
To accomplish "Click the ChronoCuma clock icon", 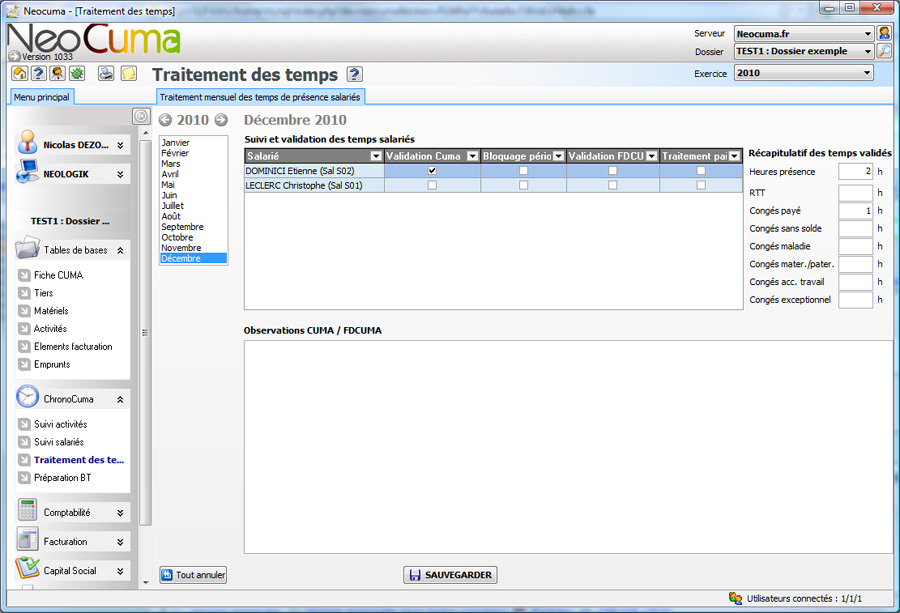I will (27, 397).
